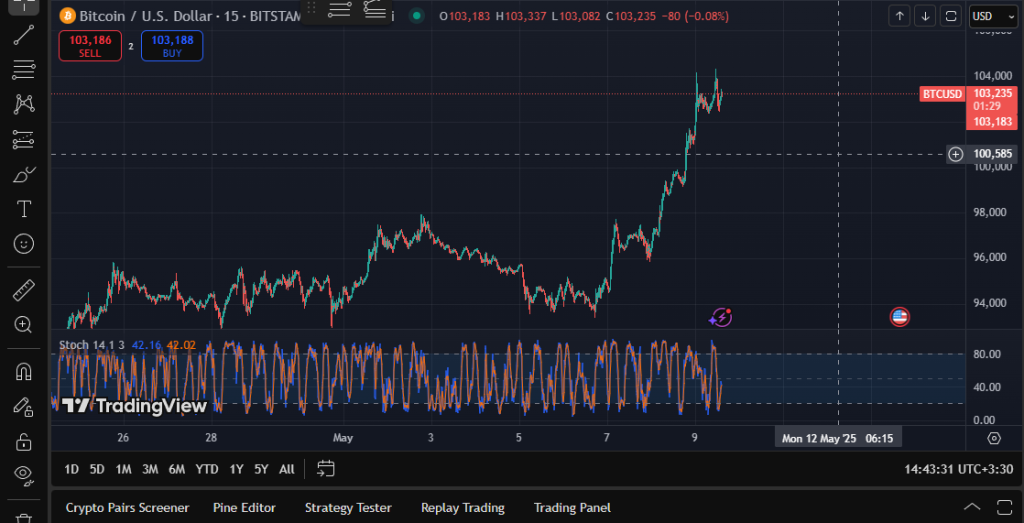Select the Trend Line drawing tool
Image resolution: width=1024 pixels, height=523 pixels.
coord(24,35)
